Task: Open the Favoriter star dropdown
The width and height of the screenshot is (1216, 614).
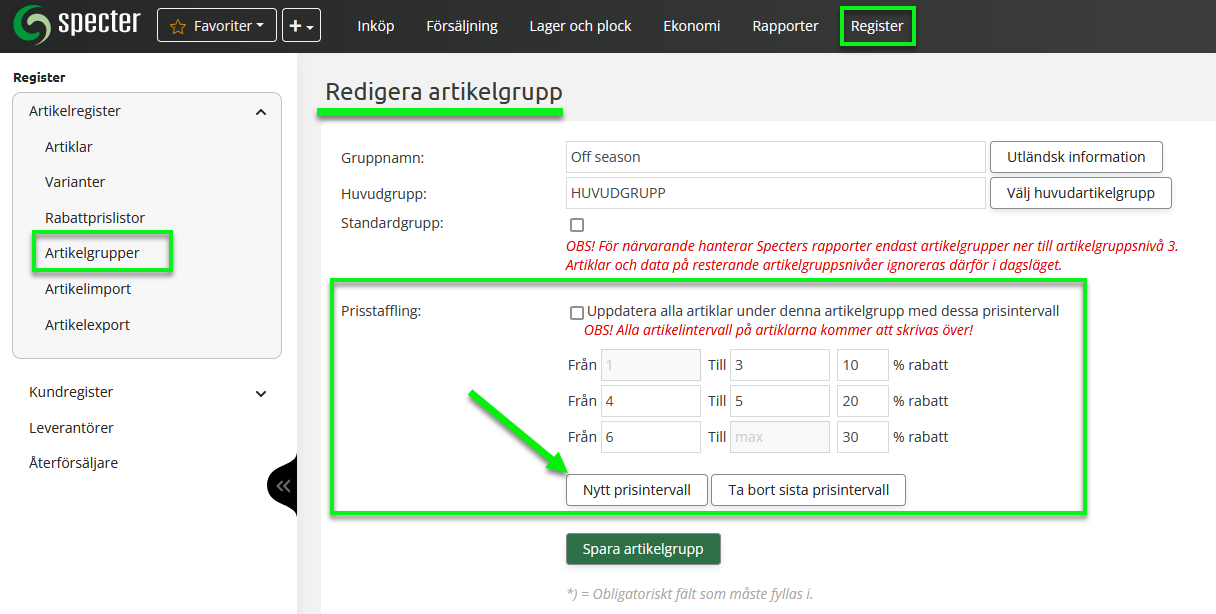Action: [216, 26]
